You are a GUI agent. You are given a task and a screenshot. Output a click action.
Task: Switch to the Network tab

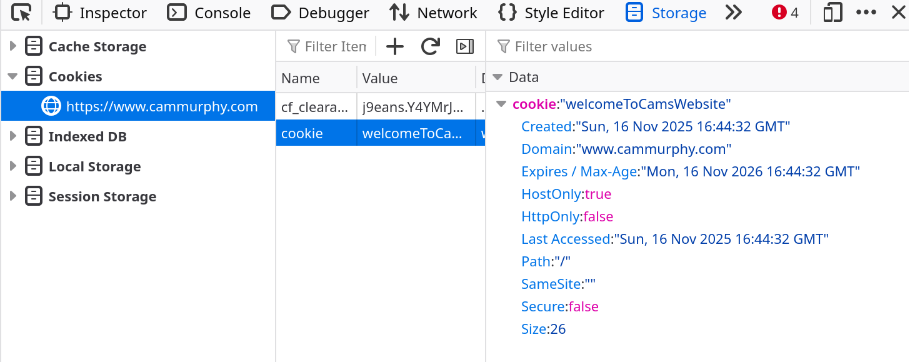click(433, 13)
